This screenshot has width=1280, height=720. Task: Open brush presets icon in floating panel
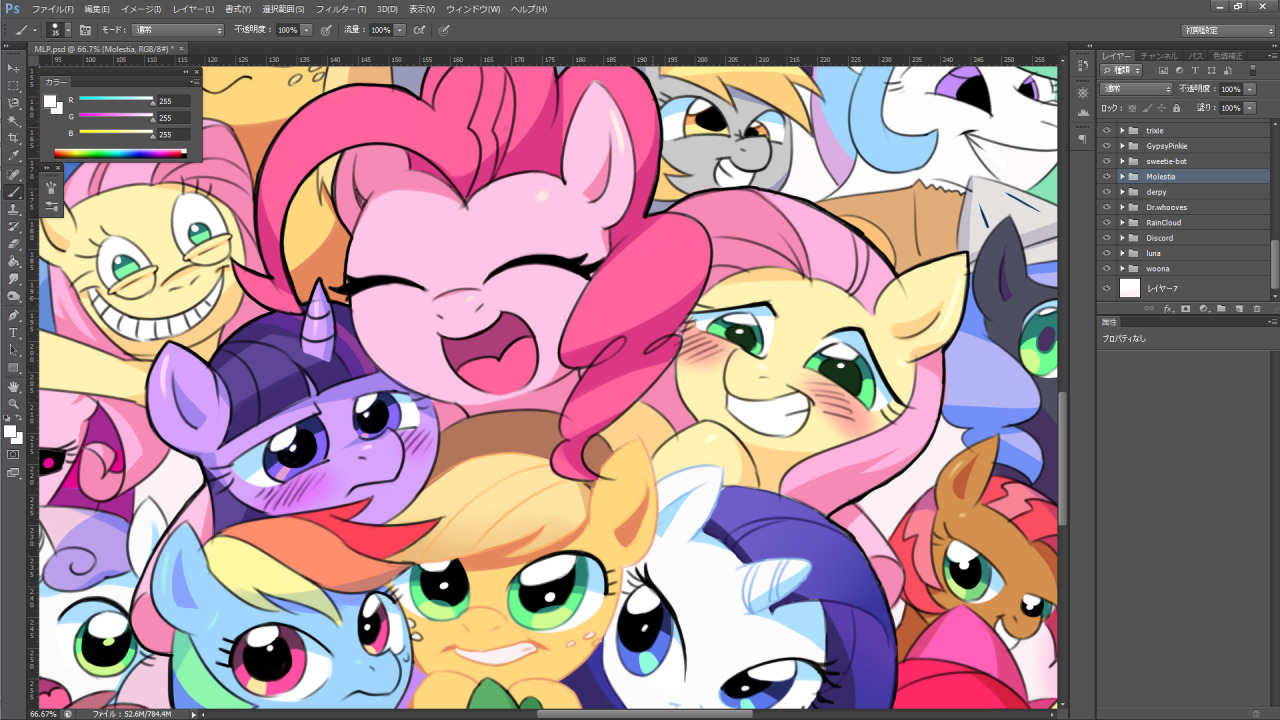point(51,205)
